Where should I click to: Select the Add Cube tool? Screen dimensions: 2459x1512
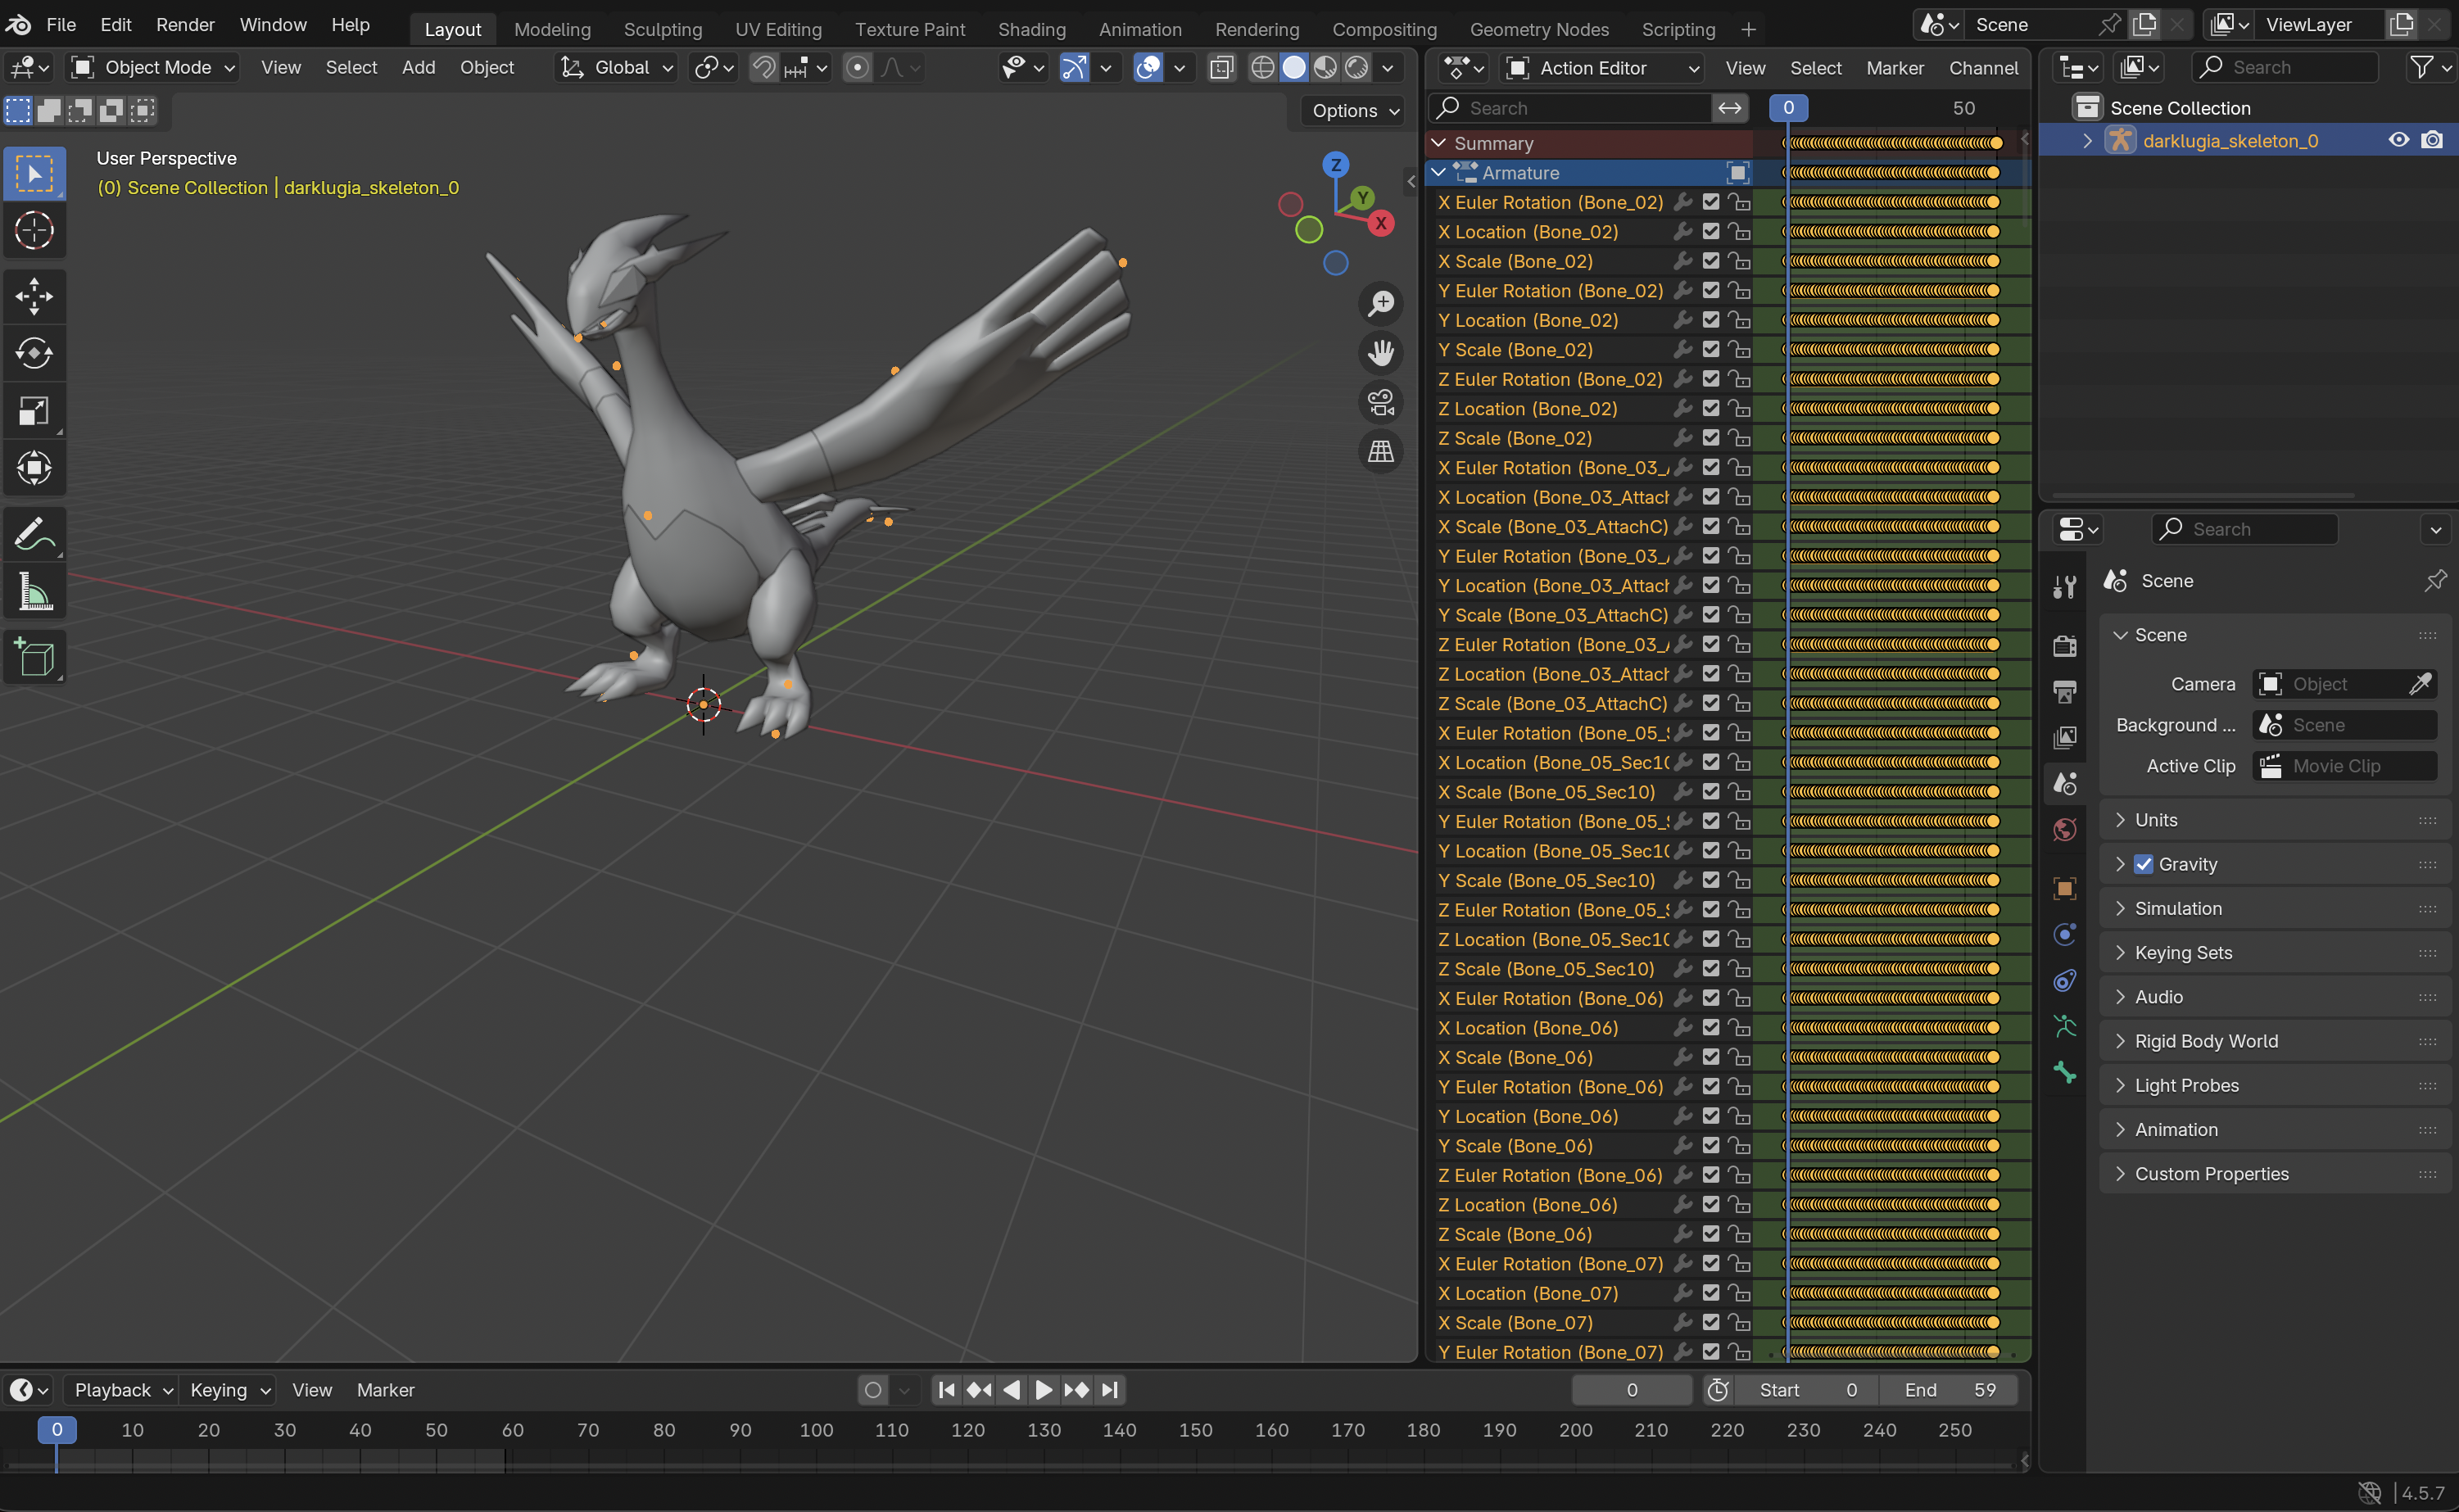[35, 657]
